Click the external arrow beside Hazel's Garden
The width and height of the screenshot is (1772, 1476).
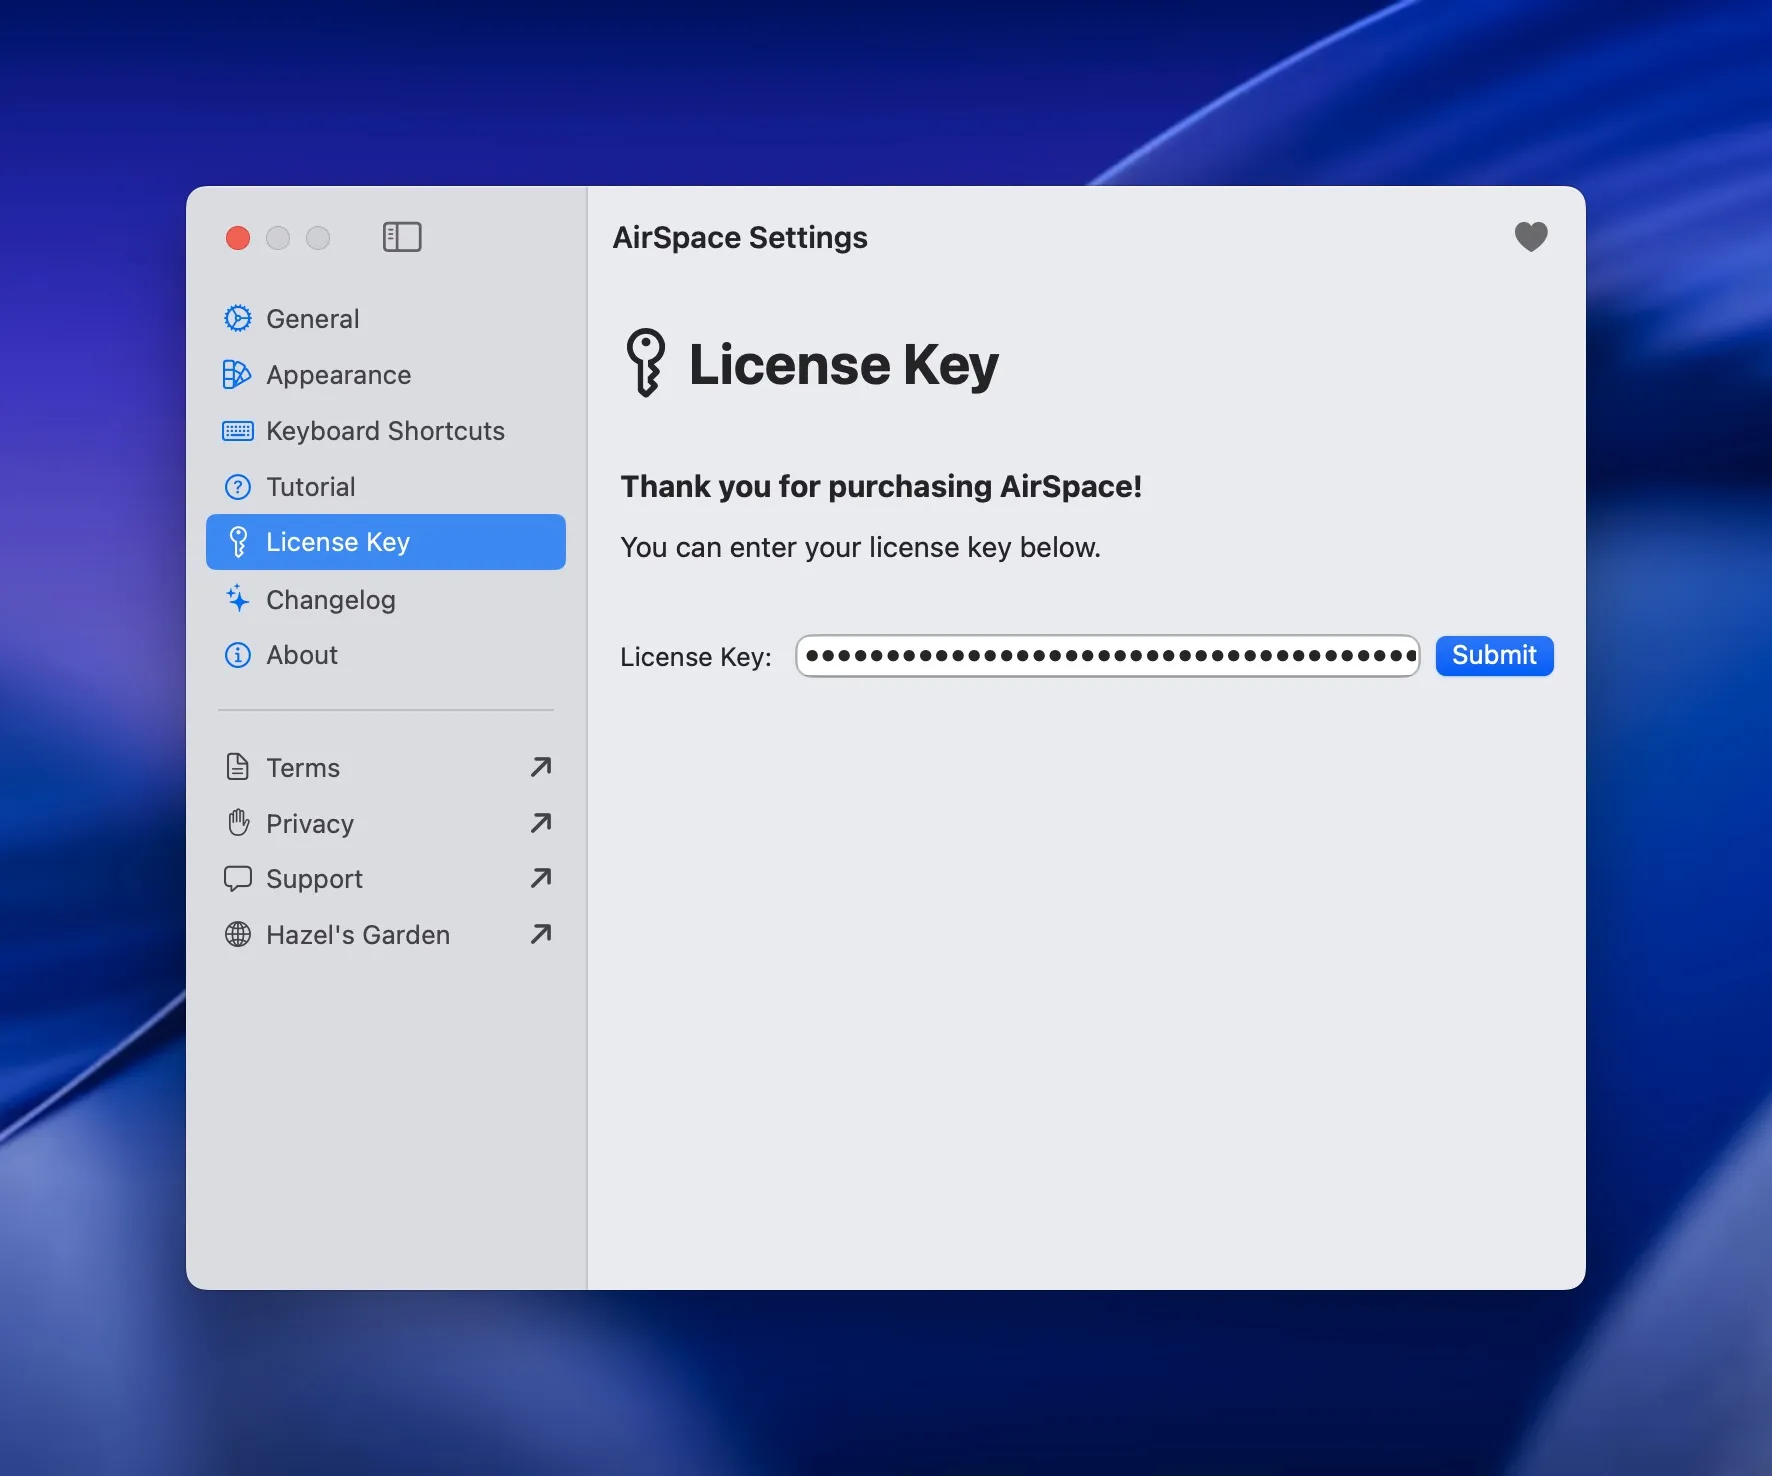(541, 934)
